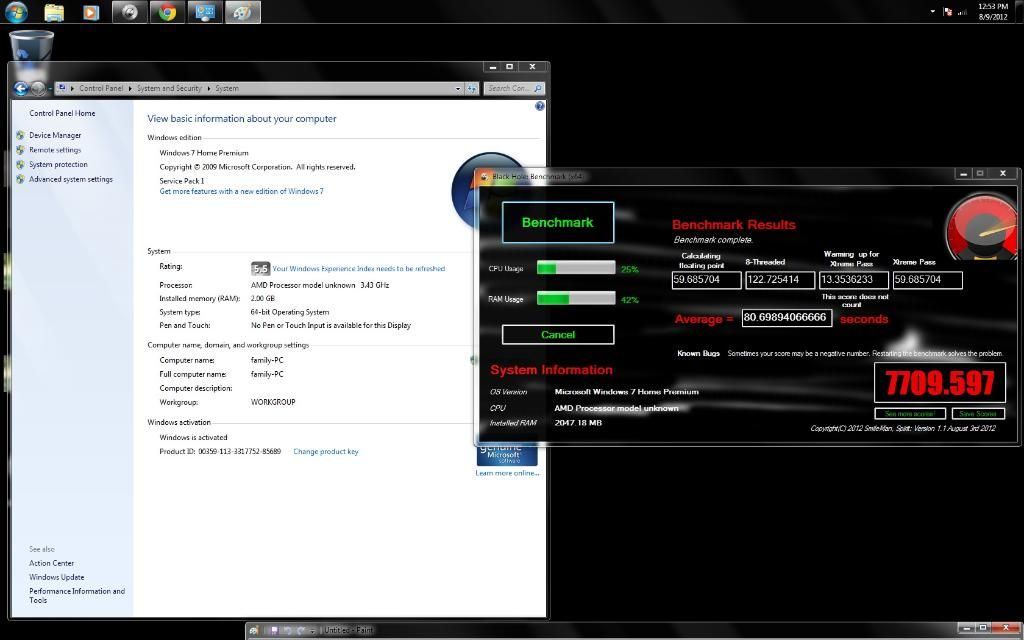Click the magnifier icon in the search box
Viewport: 1024px width, 640px height.
pos(538,88)
